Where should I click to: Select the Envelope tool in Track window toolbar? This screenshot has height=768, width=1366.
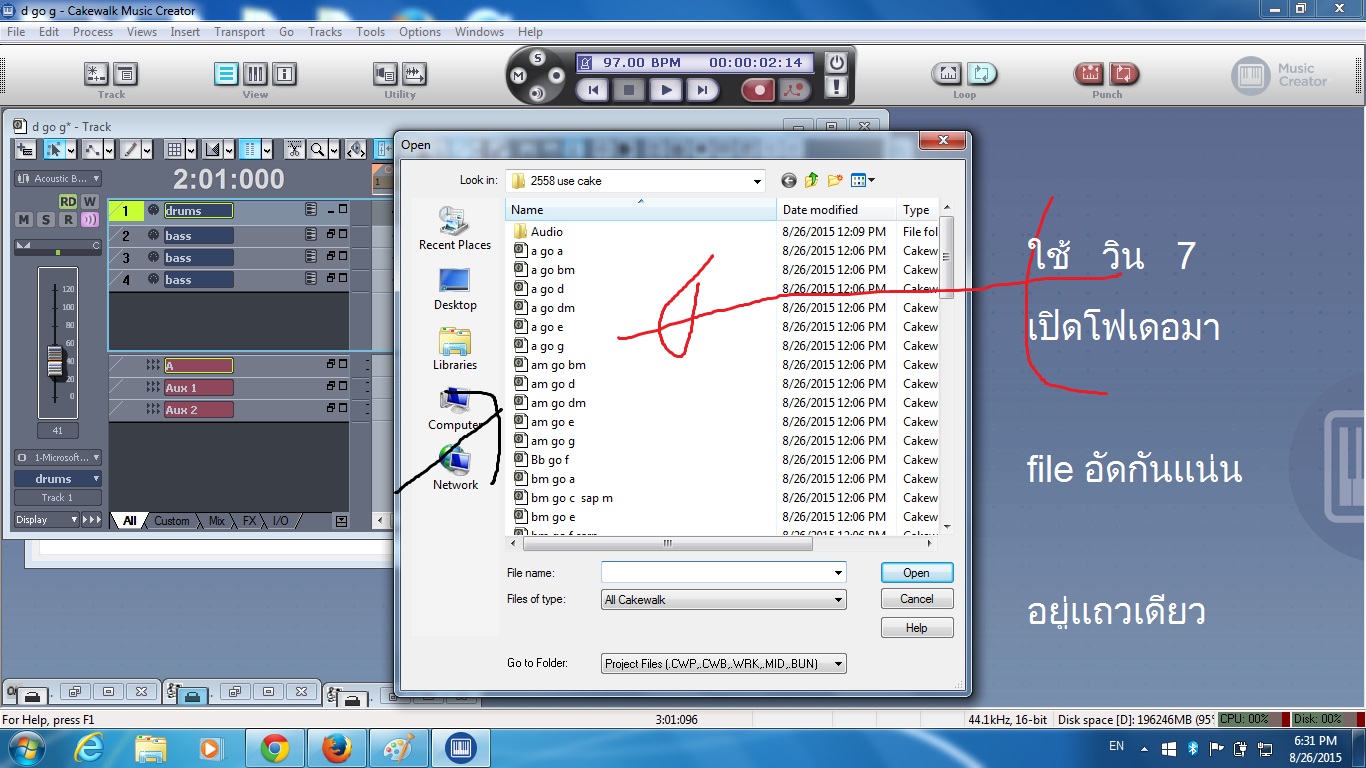93,149
